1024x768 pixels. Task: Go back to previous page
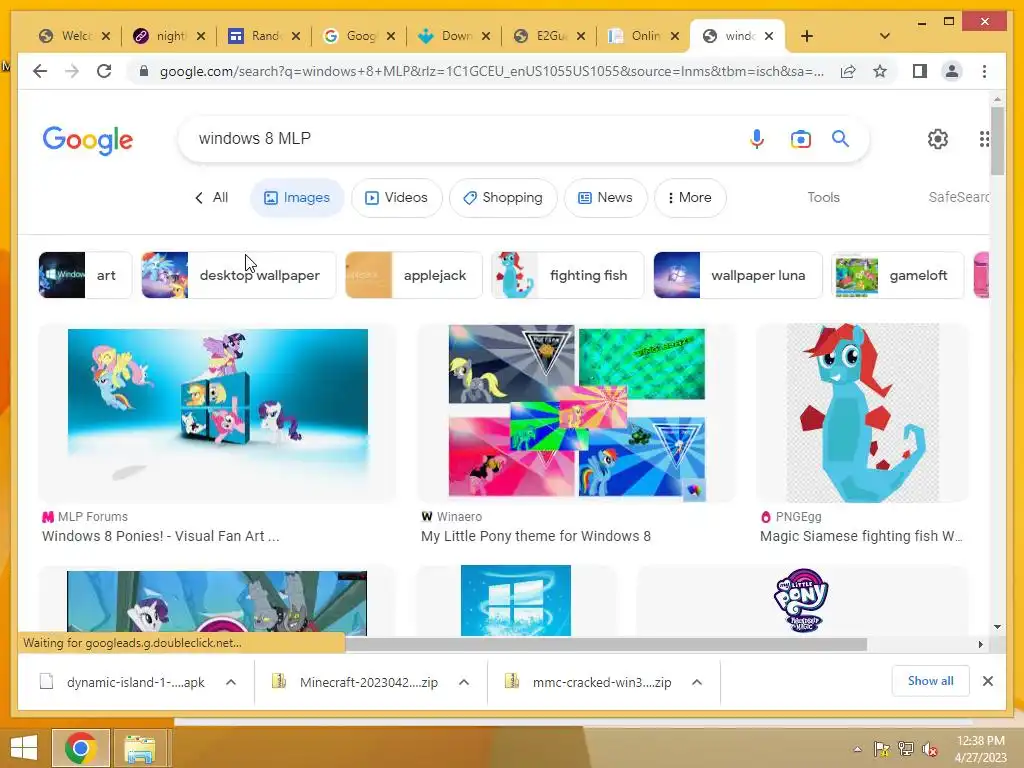[40, 71]
